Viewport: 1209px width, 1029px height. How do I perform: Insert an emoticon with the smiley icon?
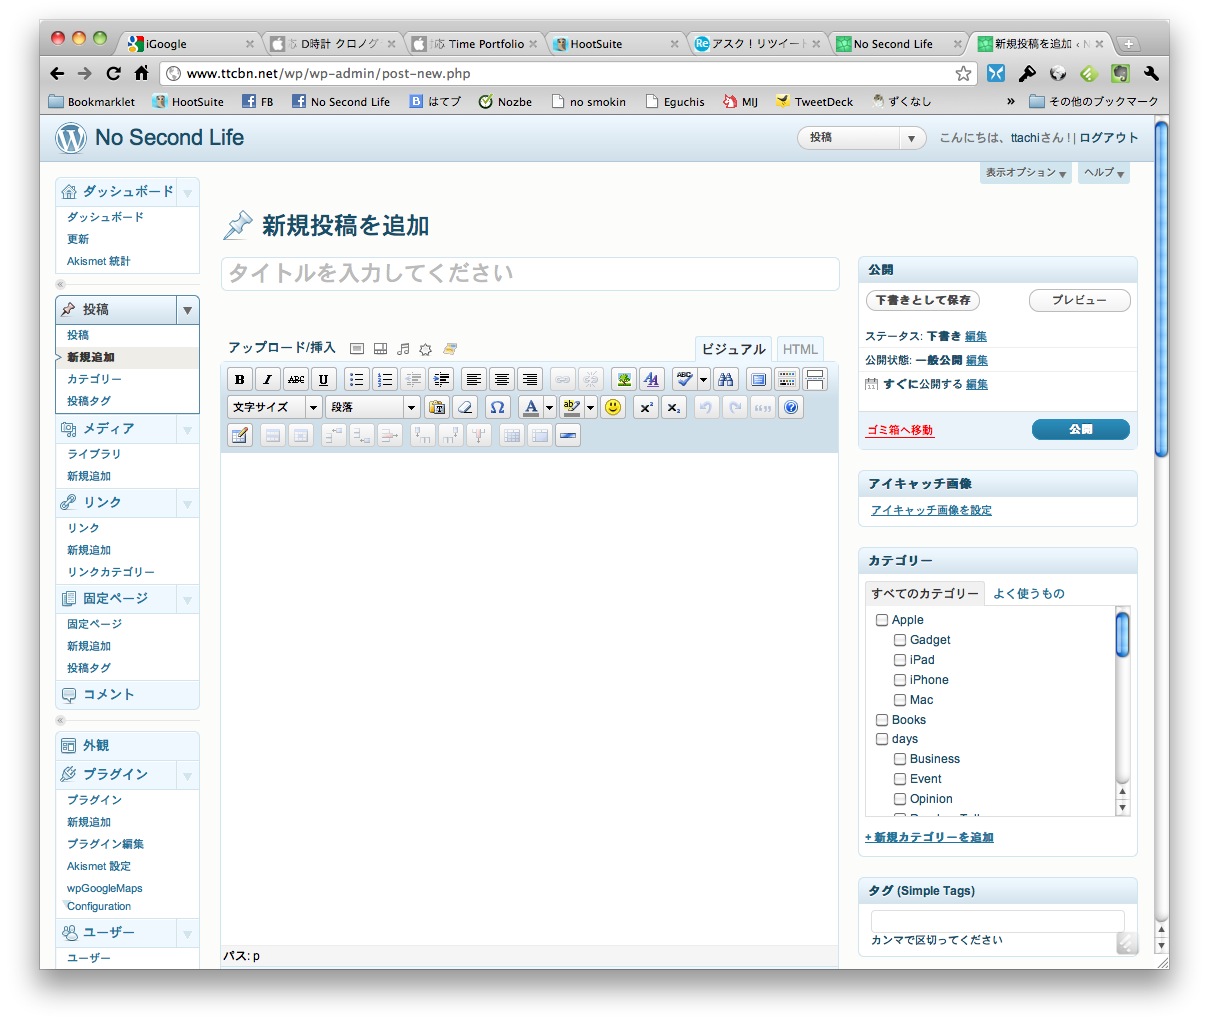(x=613, y=407)
